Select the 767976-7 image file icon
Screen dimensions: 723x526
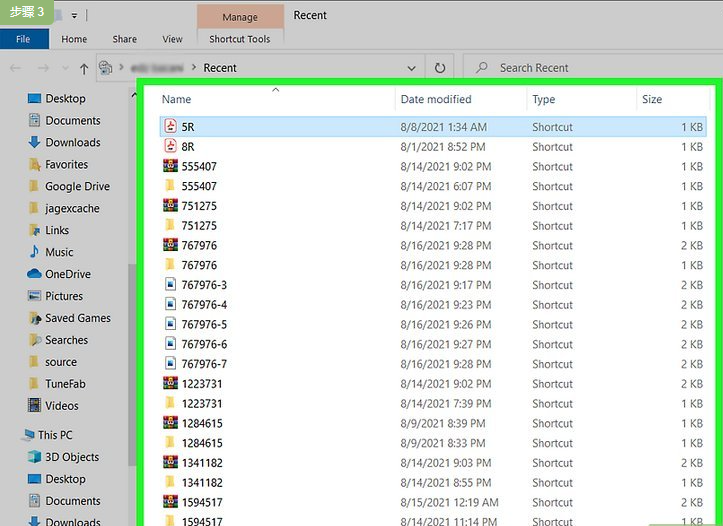click(171, 363)
